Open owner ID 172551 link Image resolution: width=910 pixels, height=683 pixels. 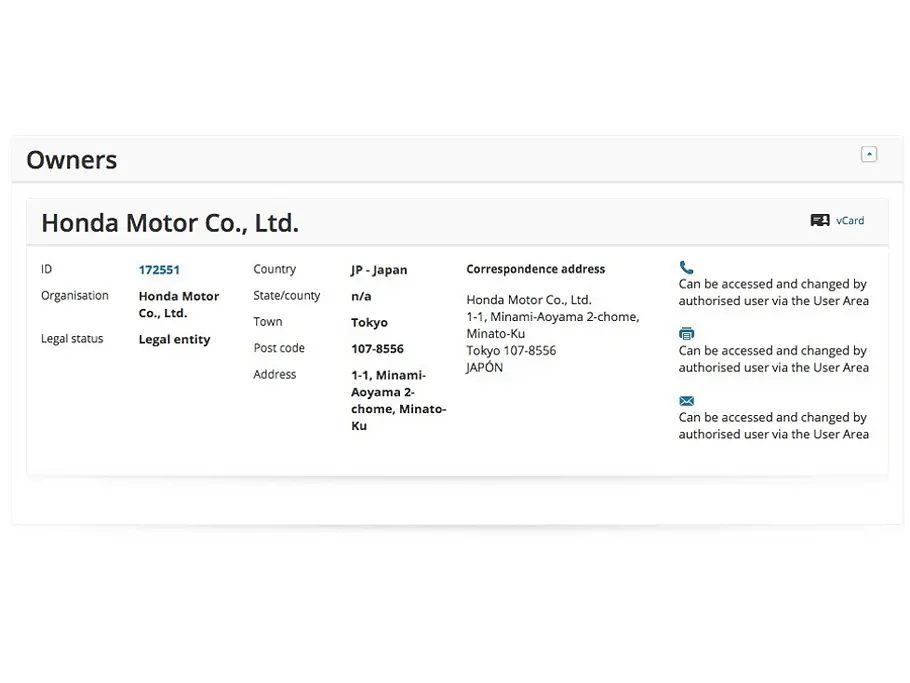[159, 270]
